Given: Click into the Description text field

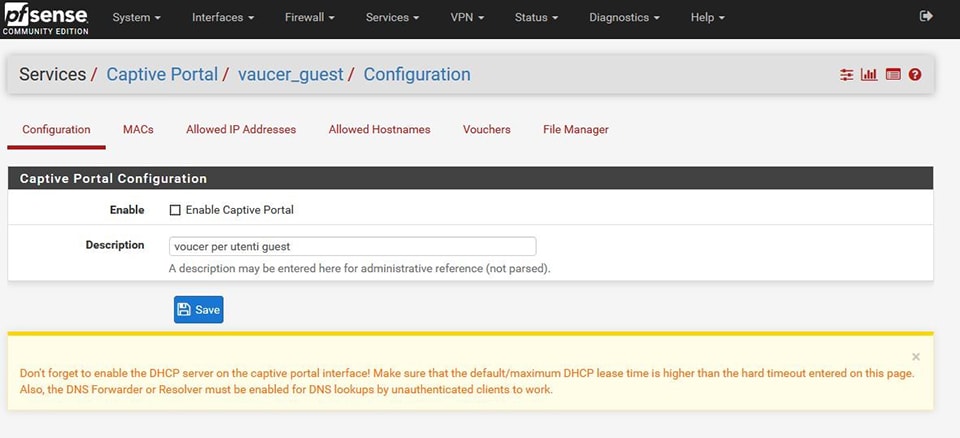Looking at the screenshot, I should click(x=352, y=246).
